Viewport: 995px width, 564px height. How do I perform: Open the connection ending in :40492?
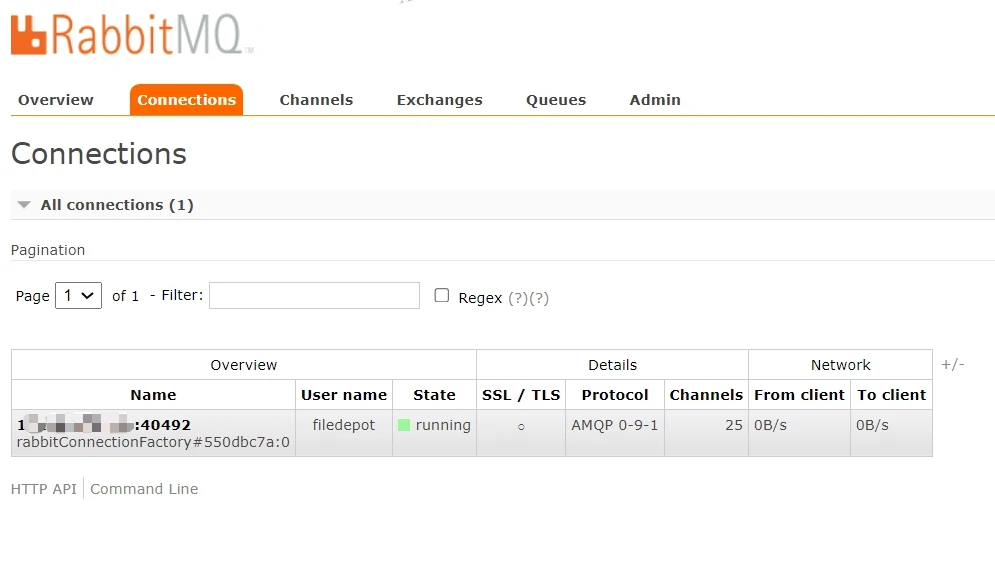point(104,425)
